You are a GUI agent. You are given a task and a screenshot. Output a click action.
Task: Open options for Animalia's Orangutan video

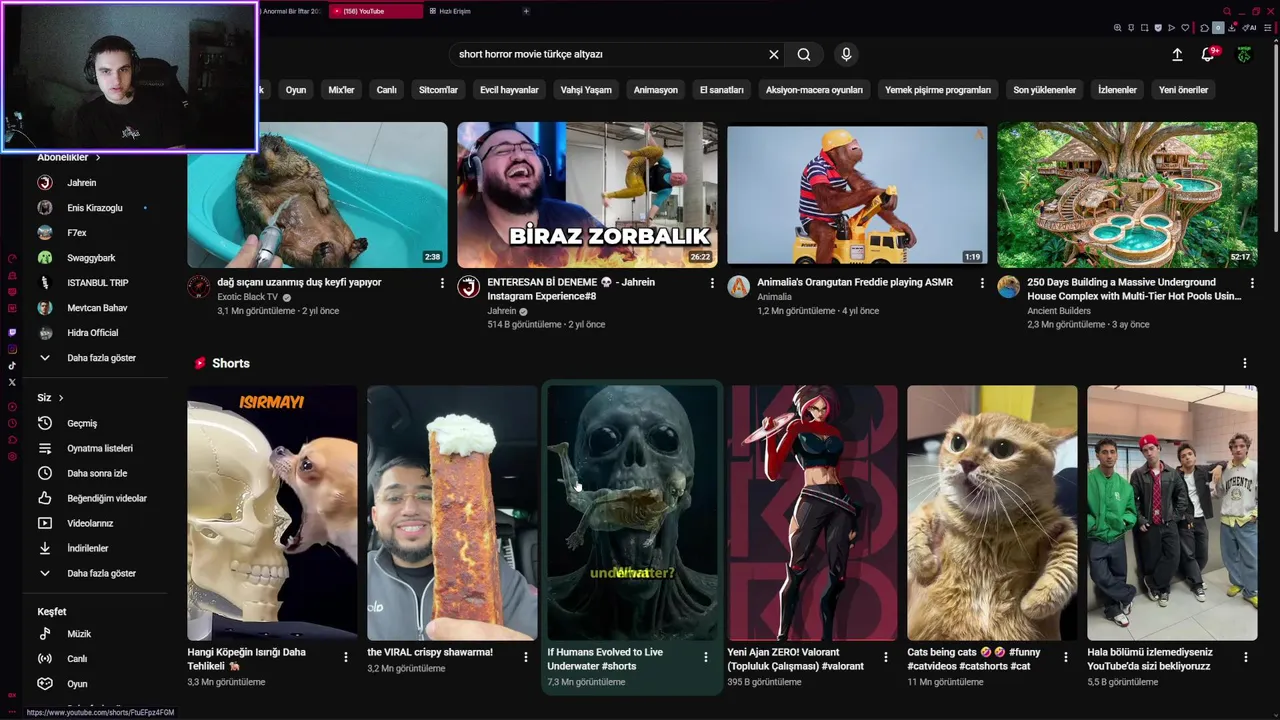982,283
